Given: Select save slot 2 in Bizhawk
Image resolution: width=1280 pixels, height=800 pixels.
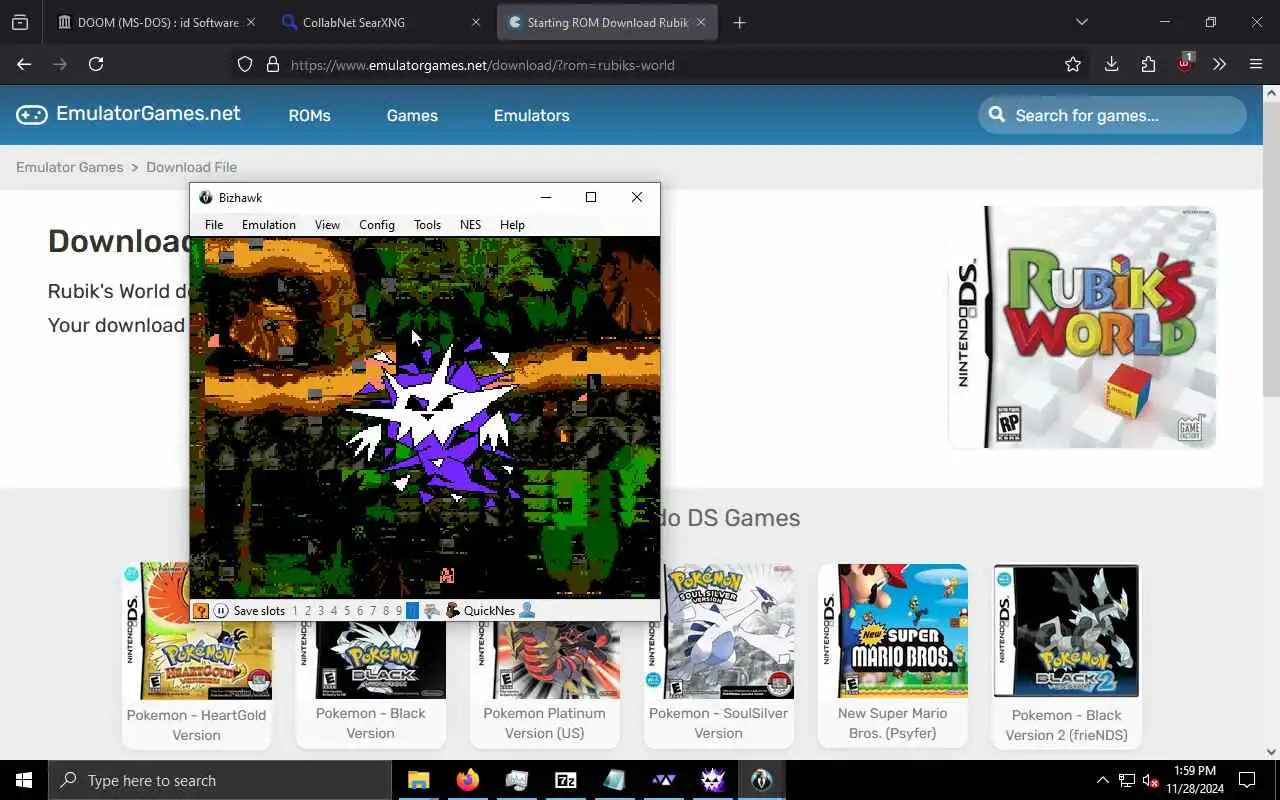Looking at the screenshot, I should point(308,611).
